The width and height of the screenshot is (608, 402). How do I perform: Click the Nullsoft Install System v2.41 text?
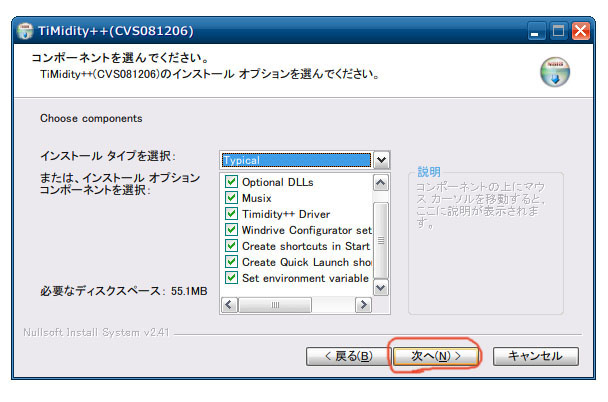96,333
